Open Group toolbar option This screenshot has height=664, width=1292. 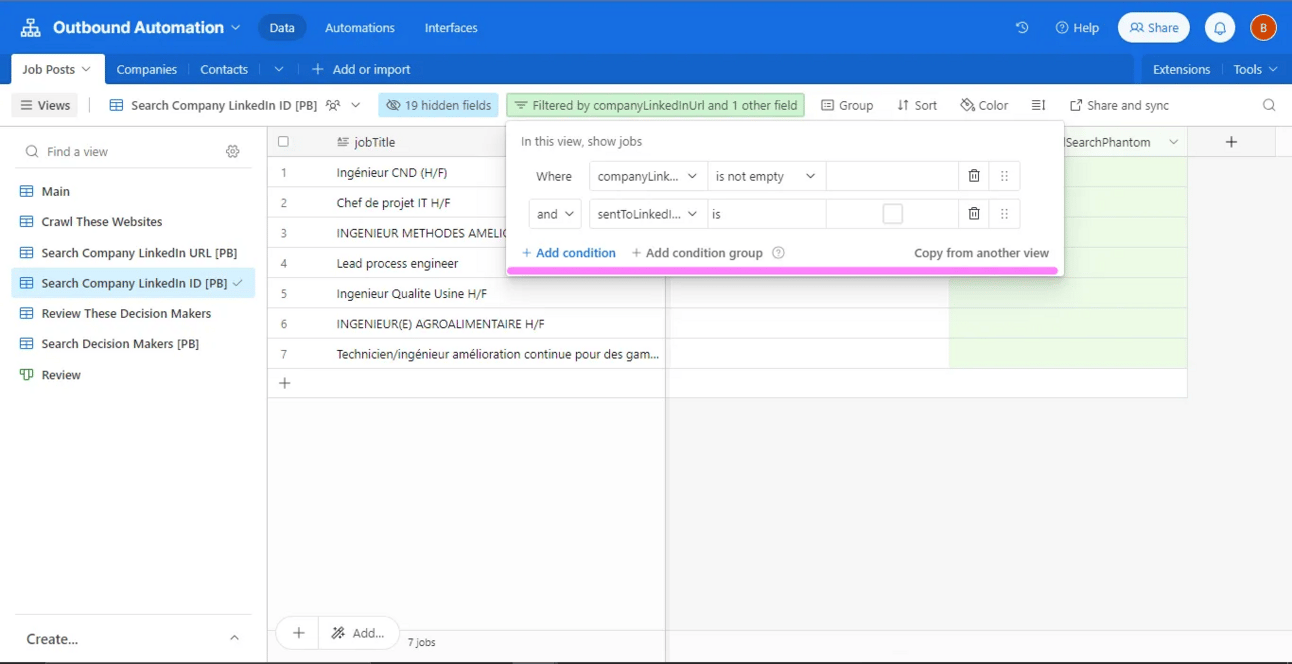(847, 105)
